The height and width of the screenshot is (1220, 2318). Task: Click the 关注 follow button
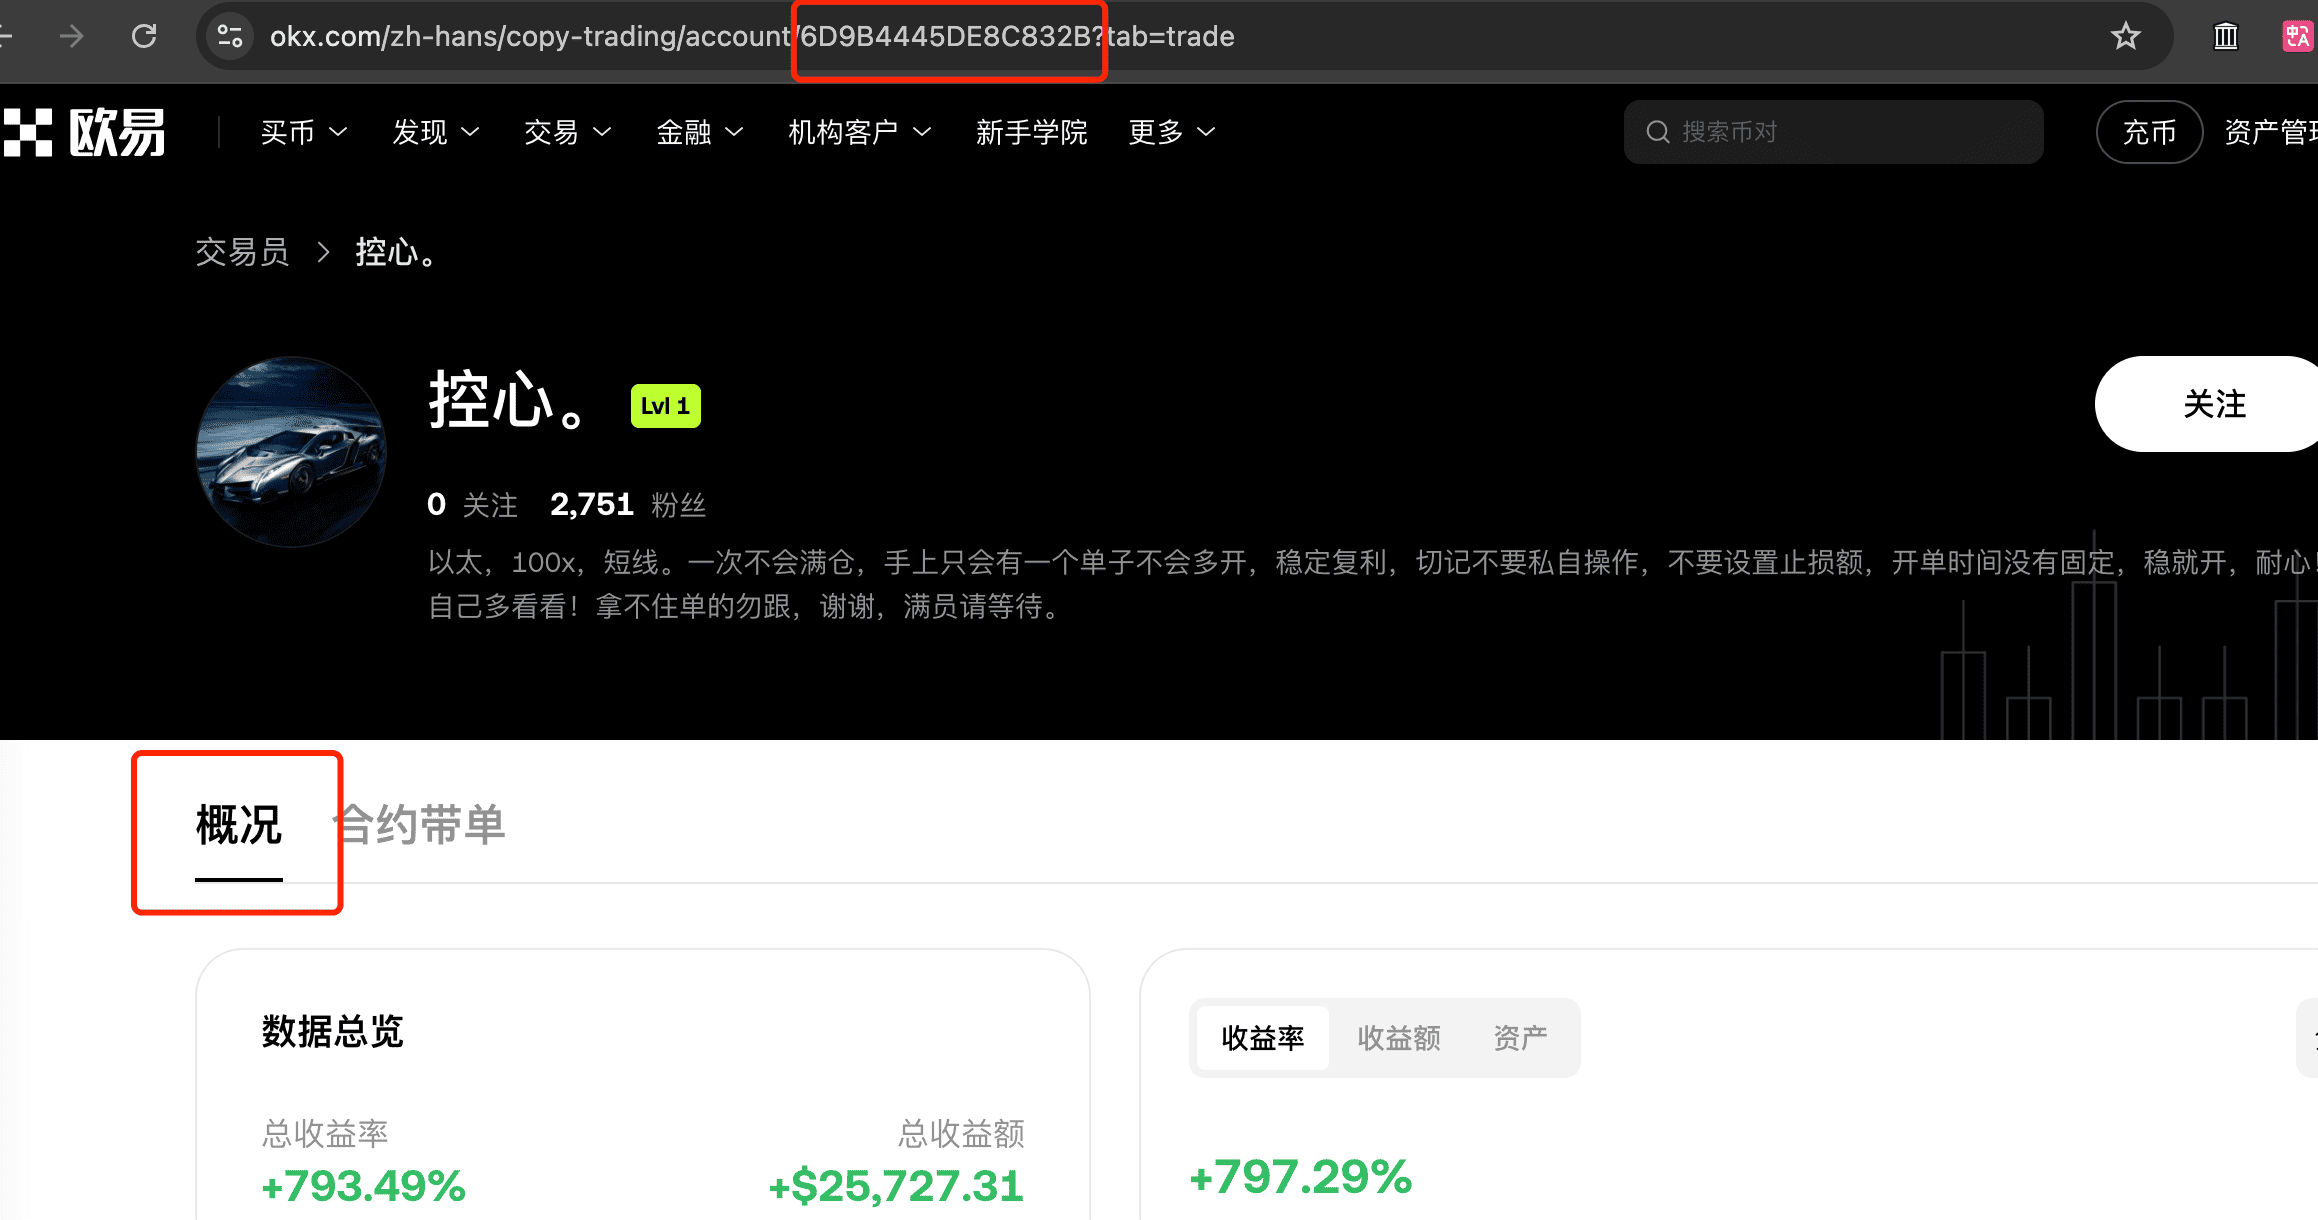(2207, 404)
